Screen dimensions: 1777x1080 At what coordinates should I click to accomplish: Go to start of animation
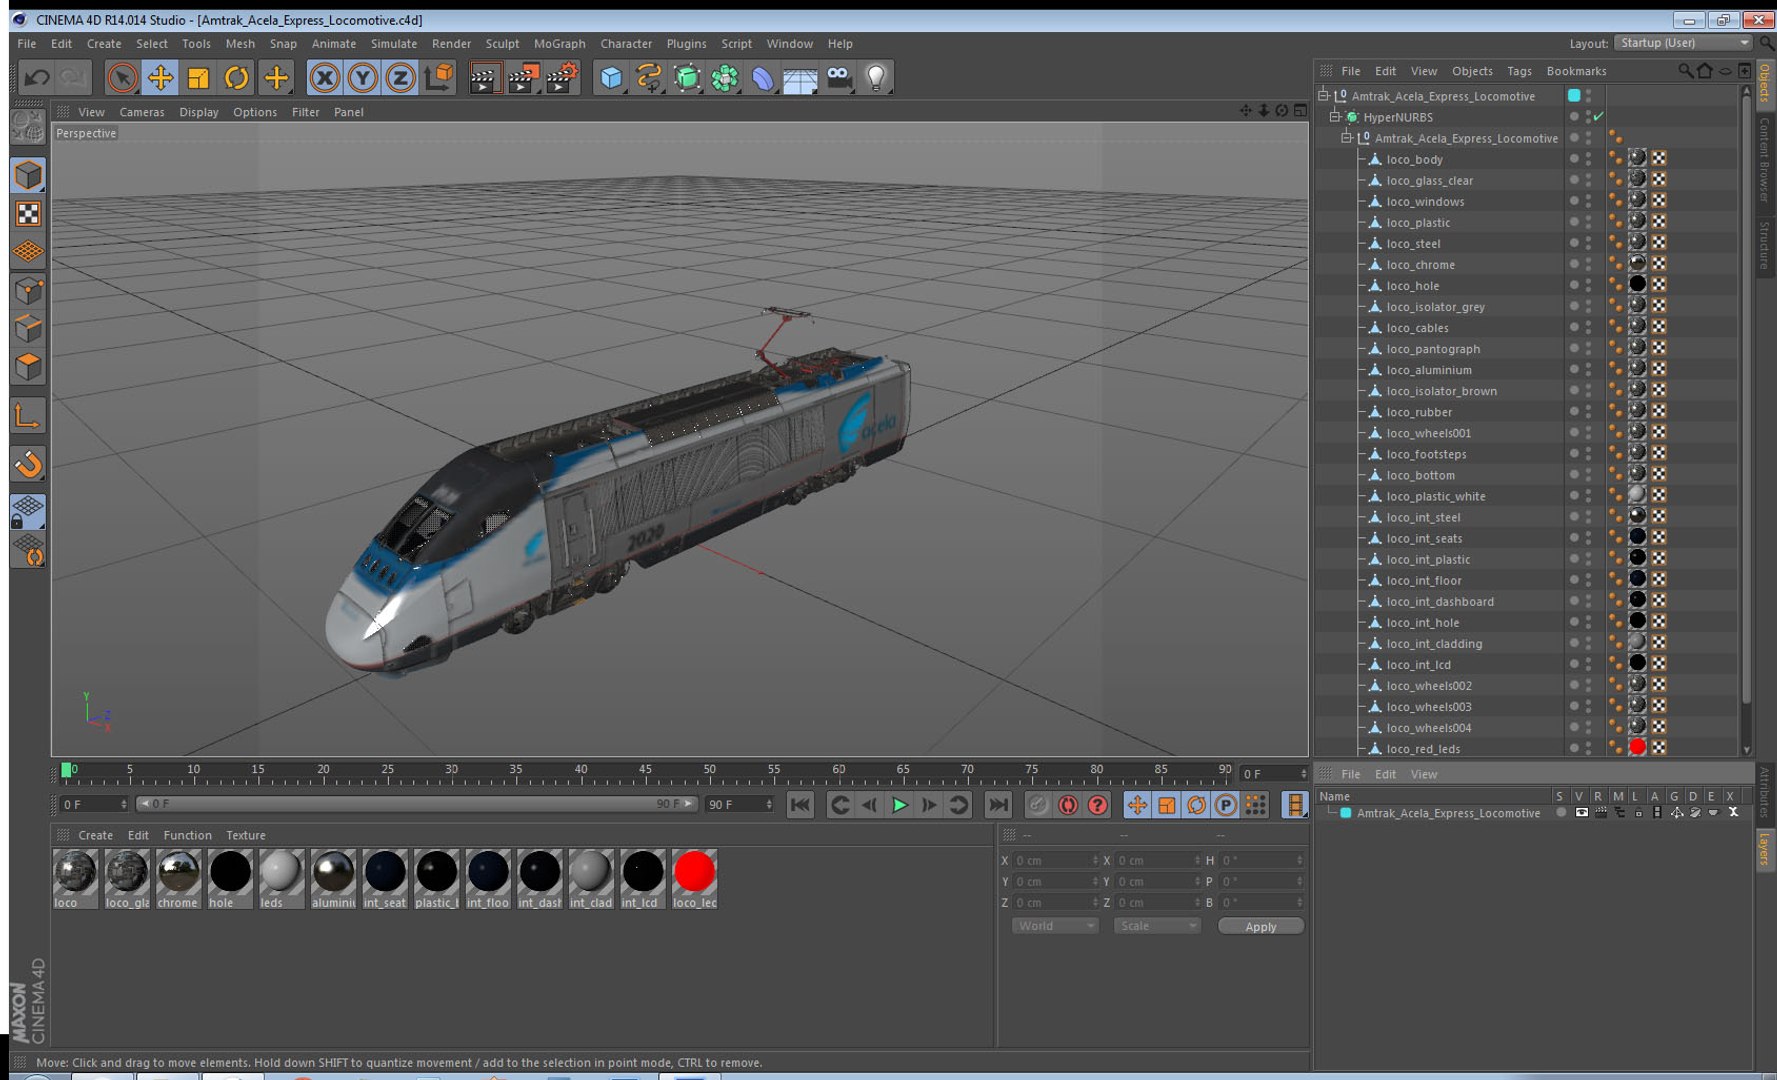pos(800,805)
